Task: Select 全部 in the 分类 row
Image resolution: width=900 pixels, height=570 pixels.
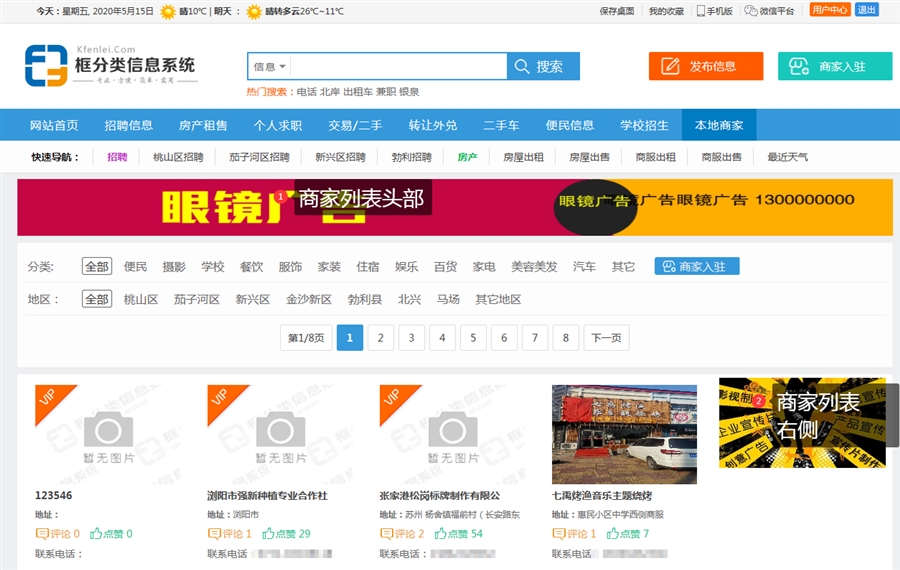Action: (x=97, y=267)
